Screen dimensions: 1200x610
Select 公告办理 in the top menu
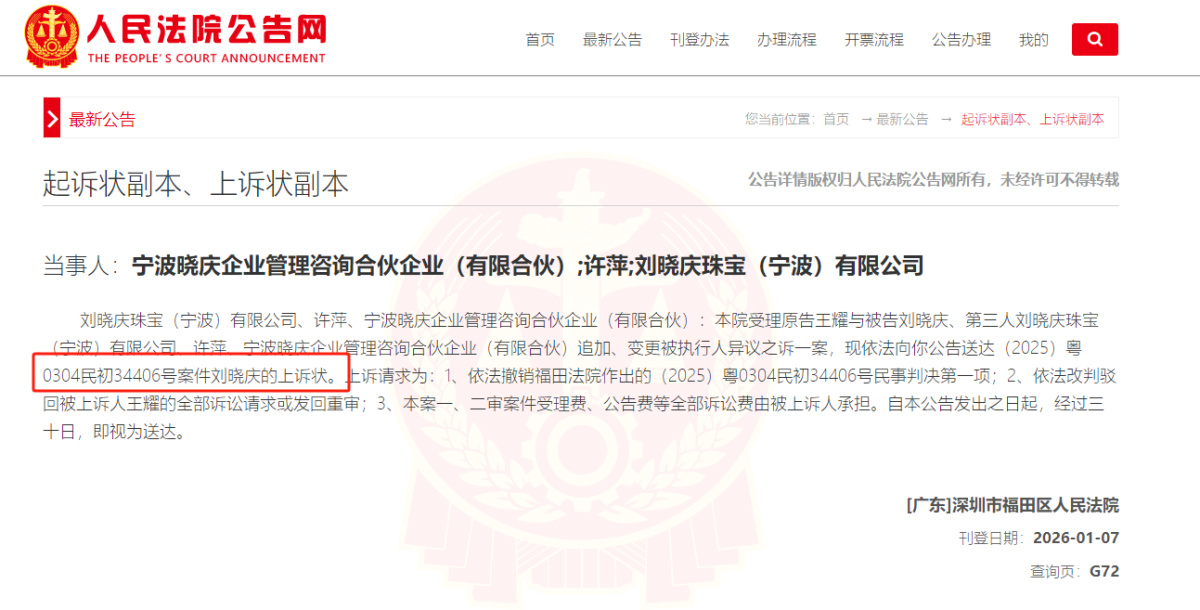(x=961, y=40)
